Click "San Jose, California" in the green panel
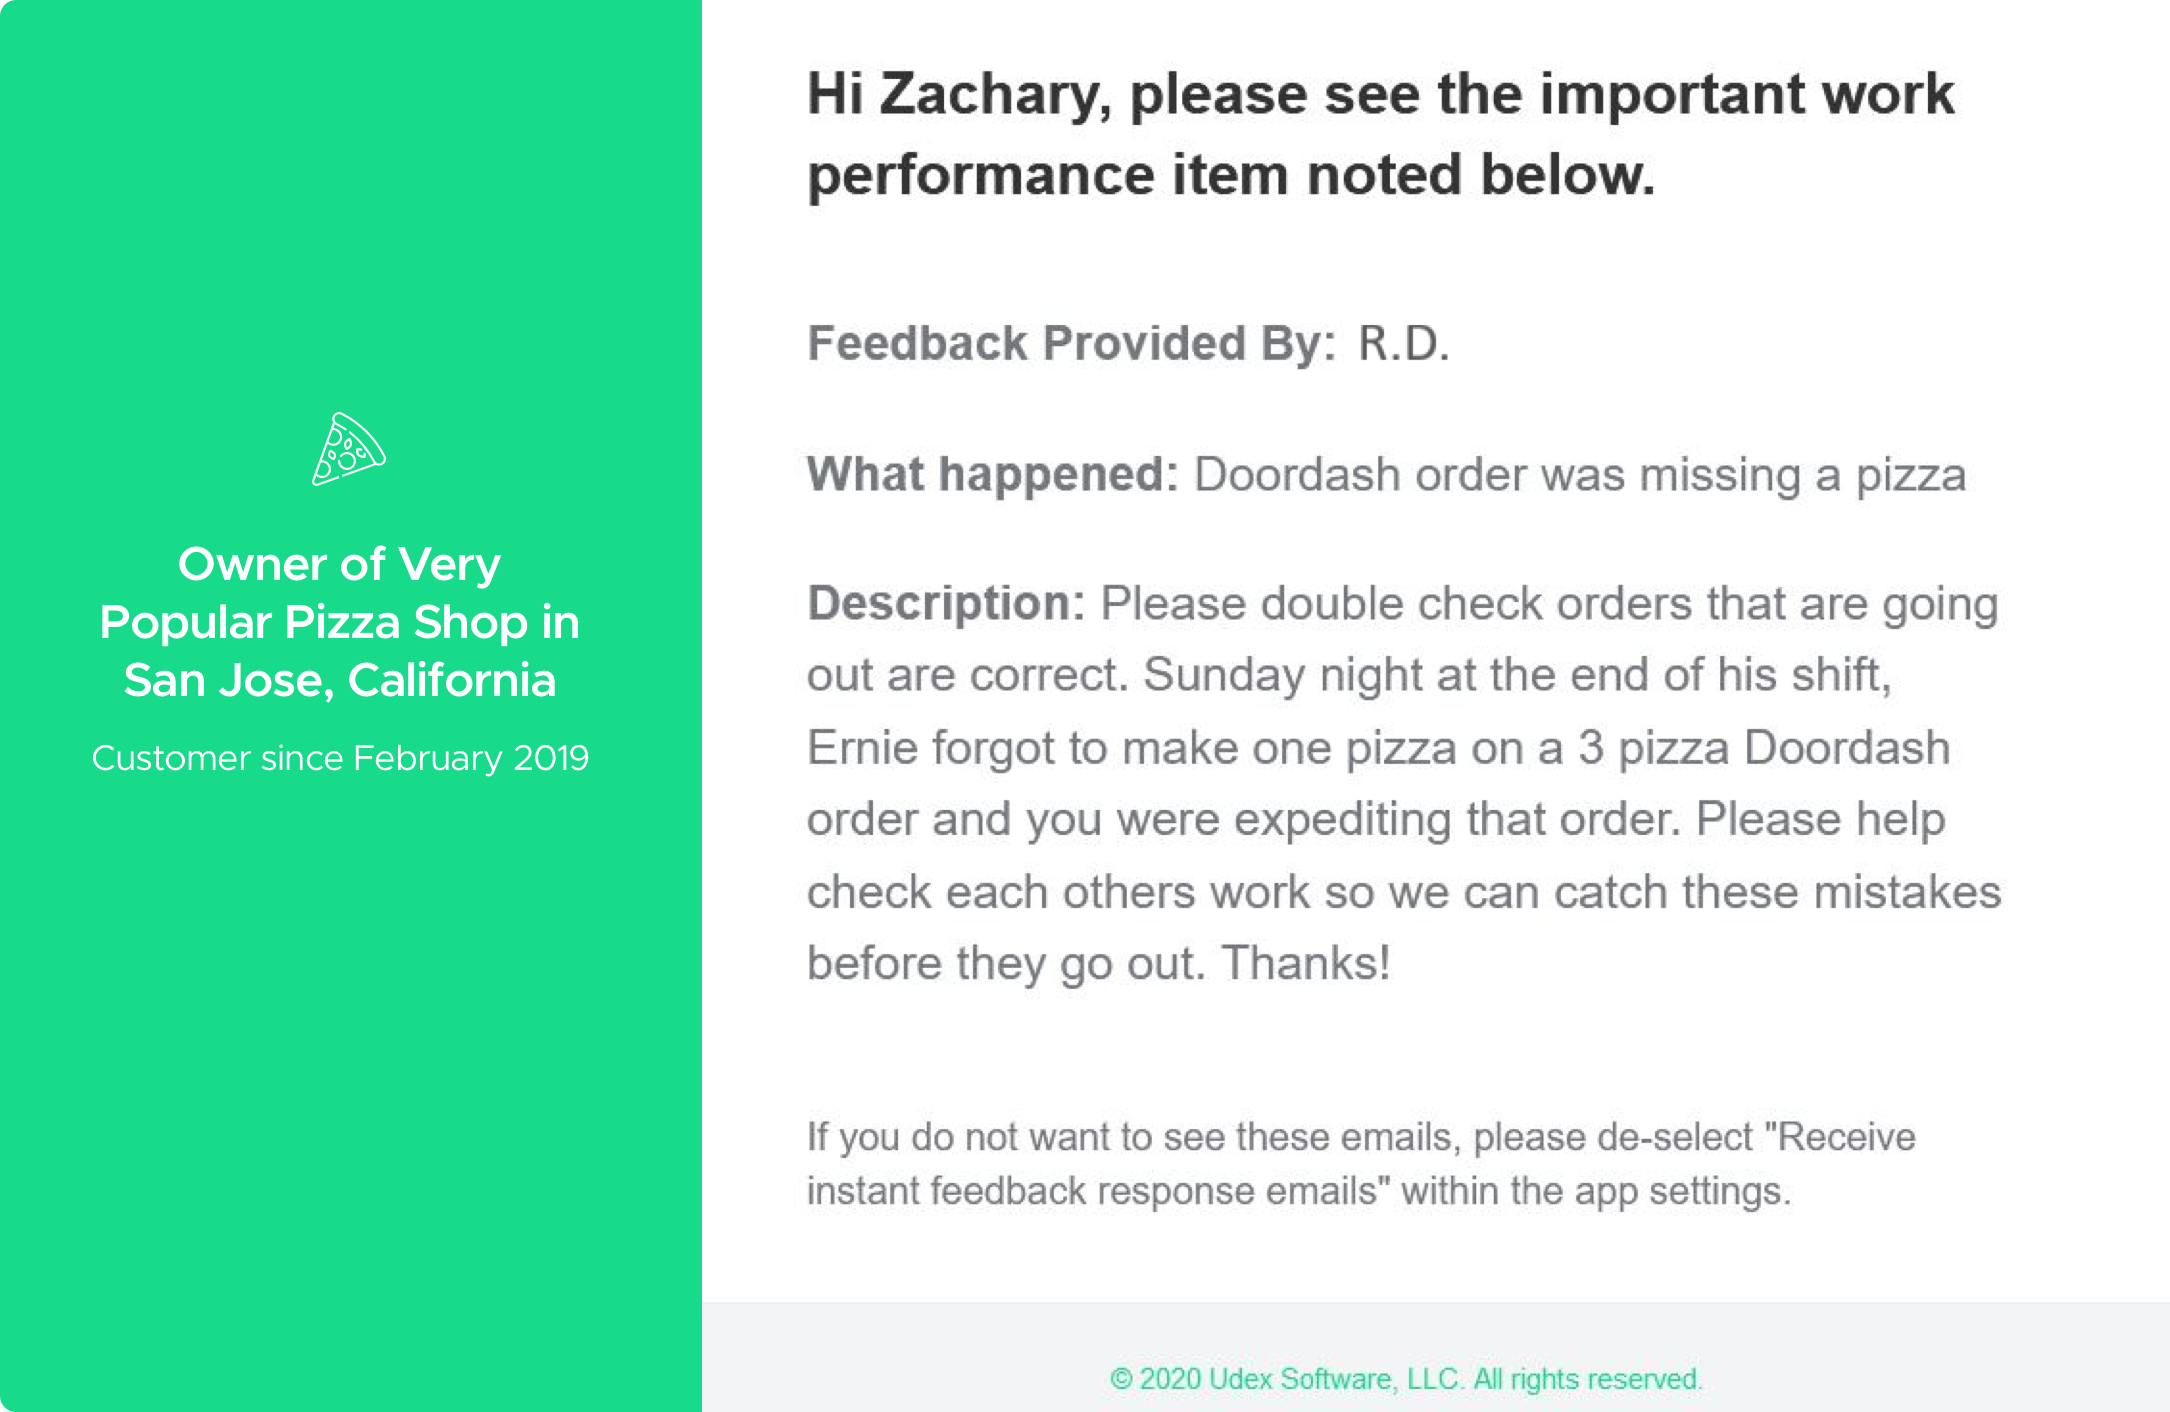Image resolution: width=2170 pixels, height=1412 pixels. (x=340, y=680)
